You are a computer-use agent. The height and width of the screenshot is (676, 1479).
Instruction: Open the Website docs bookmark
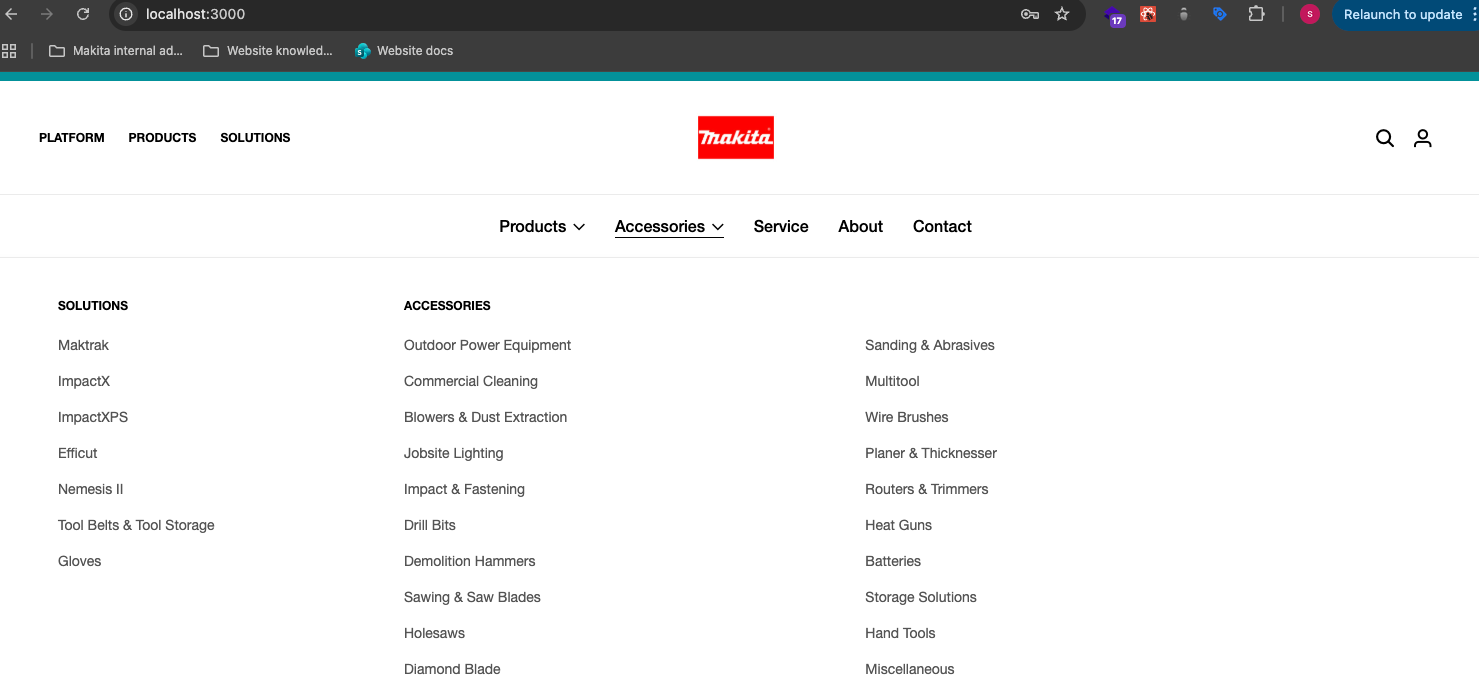404,51
